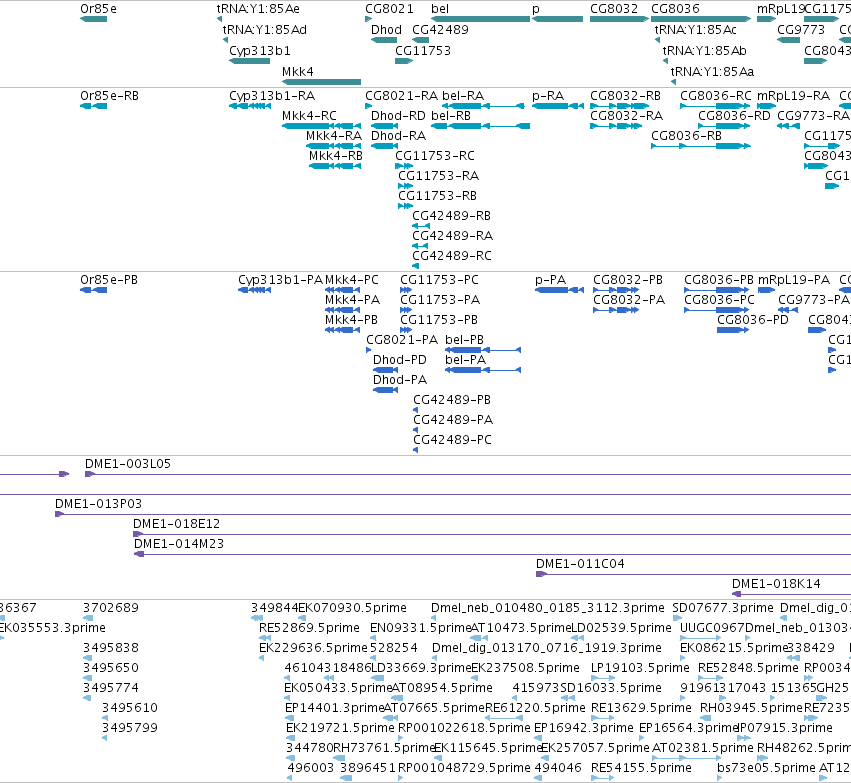Click the CG42489-PA protein label
Viewport: 851px width, 783px height.
453,420
